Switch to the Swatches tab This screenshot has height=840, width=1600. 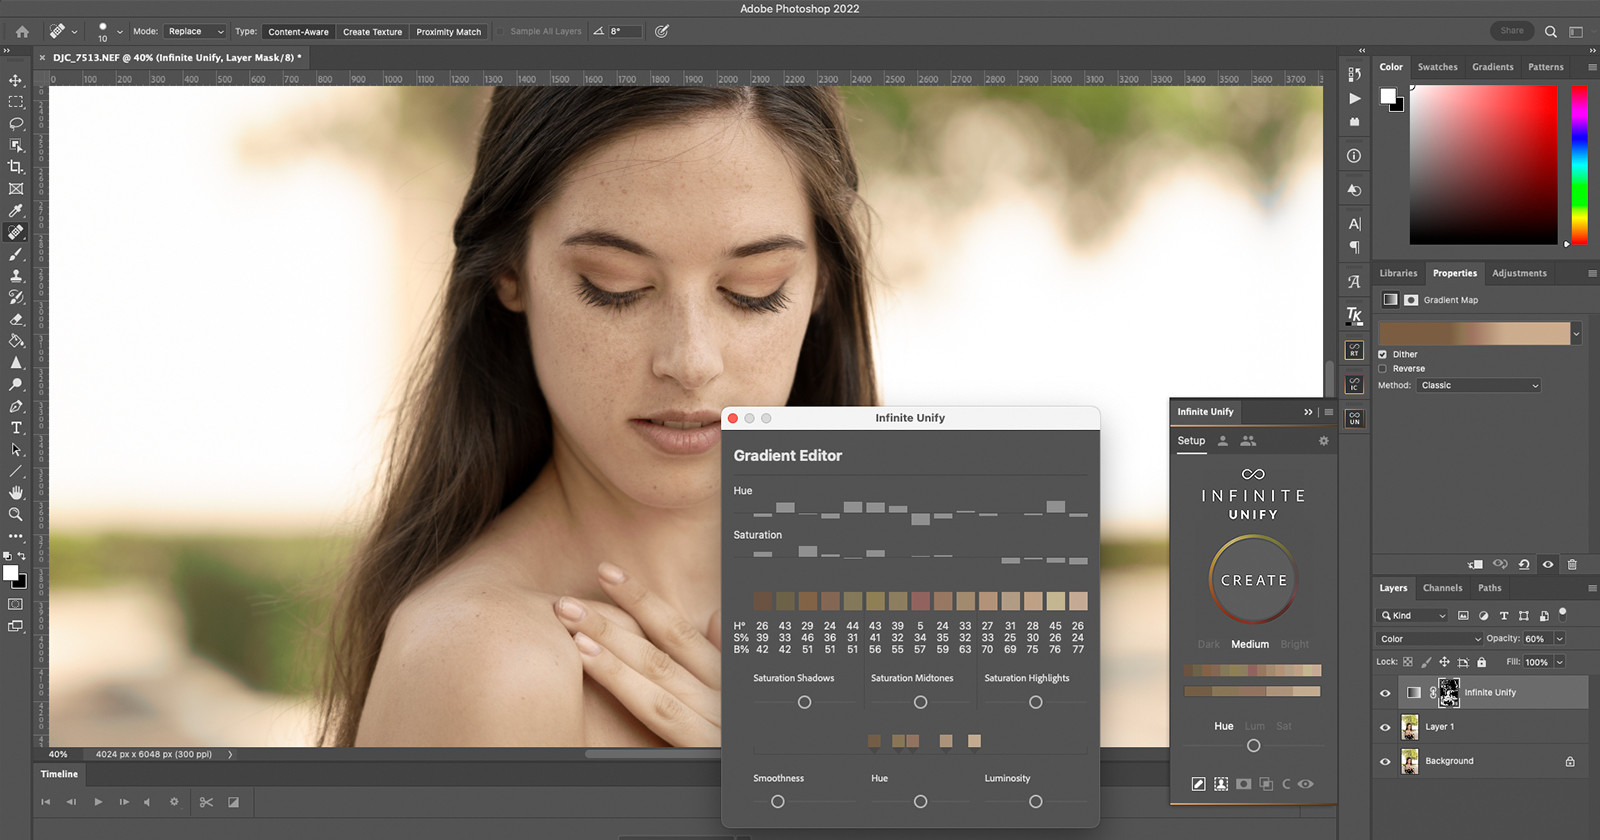click(x=1437, y=67)
